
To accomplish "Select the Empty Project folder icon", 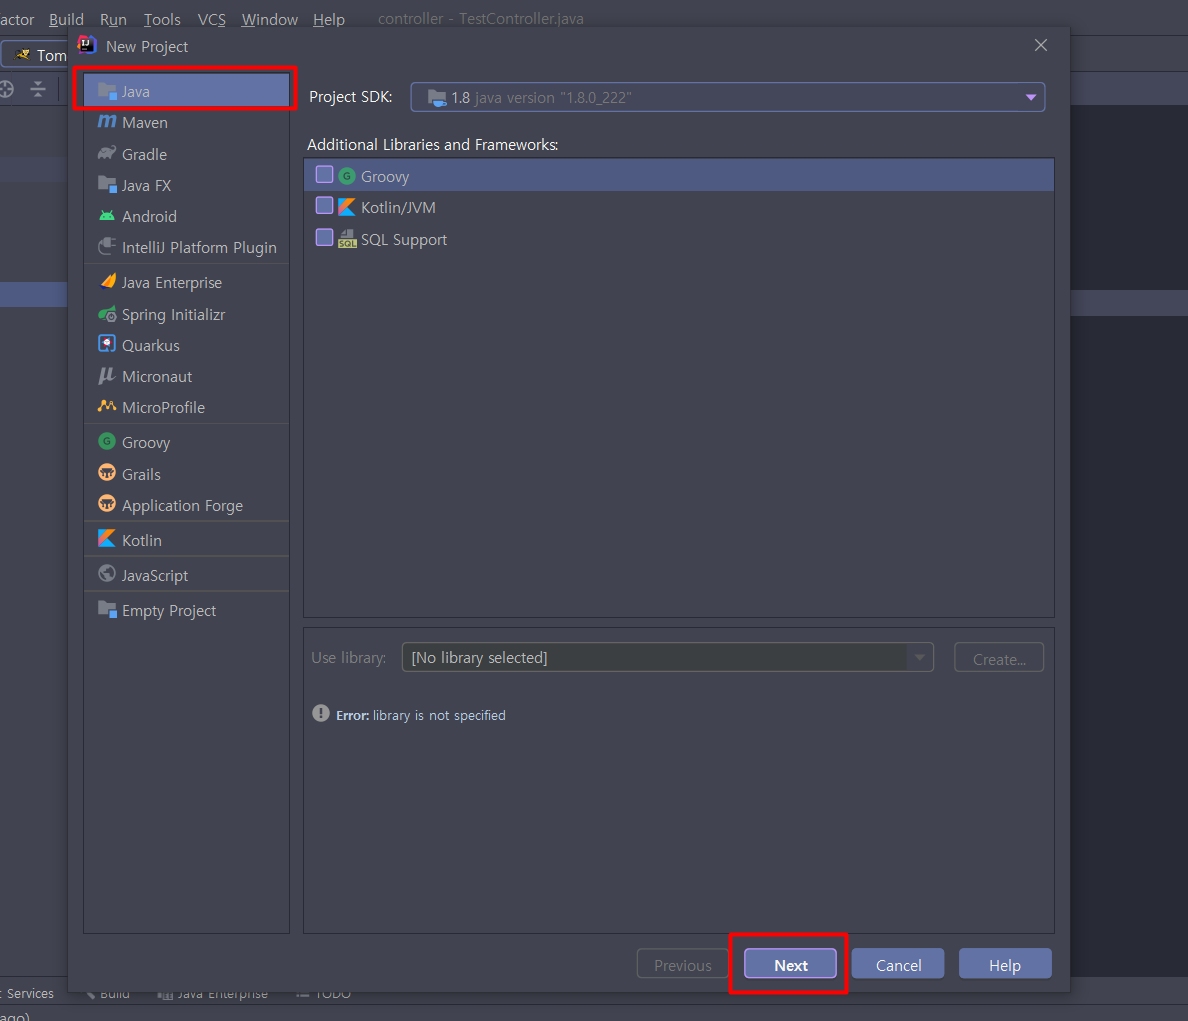I will coord(107,609).
